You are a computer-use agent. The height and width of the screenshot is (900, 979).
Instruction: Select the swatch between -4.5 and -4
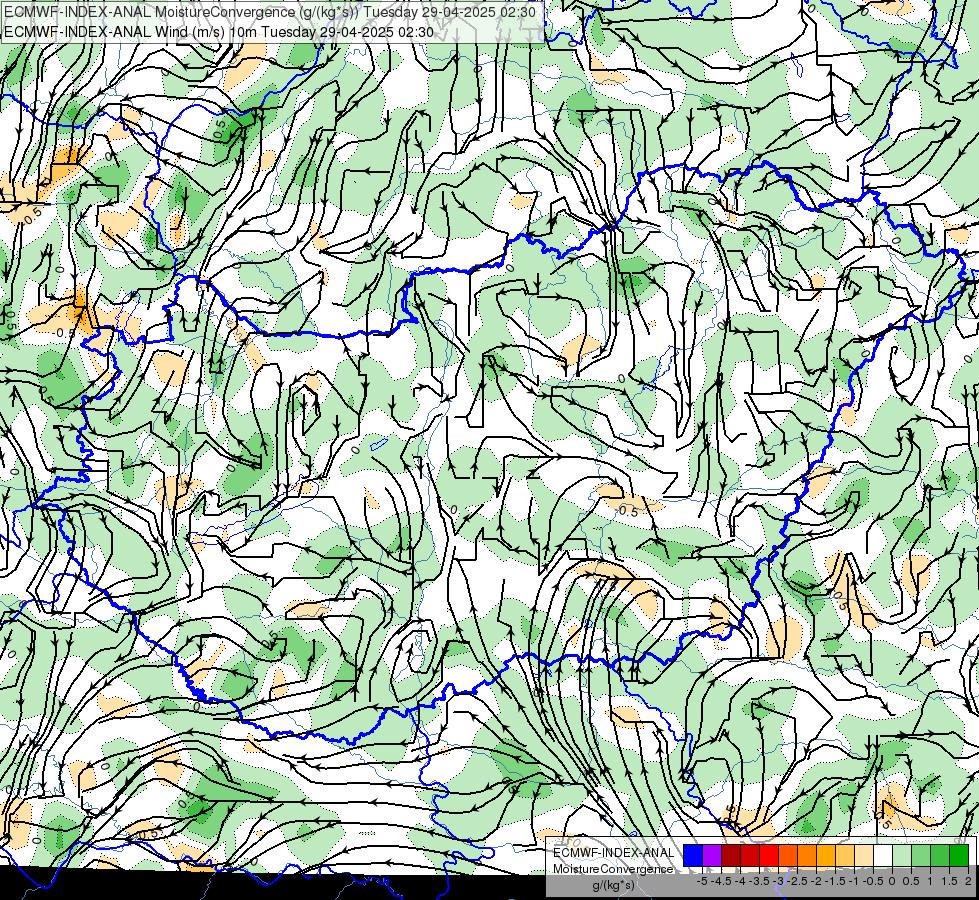coord(731,855)
